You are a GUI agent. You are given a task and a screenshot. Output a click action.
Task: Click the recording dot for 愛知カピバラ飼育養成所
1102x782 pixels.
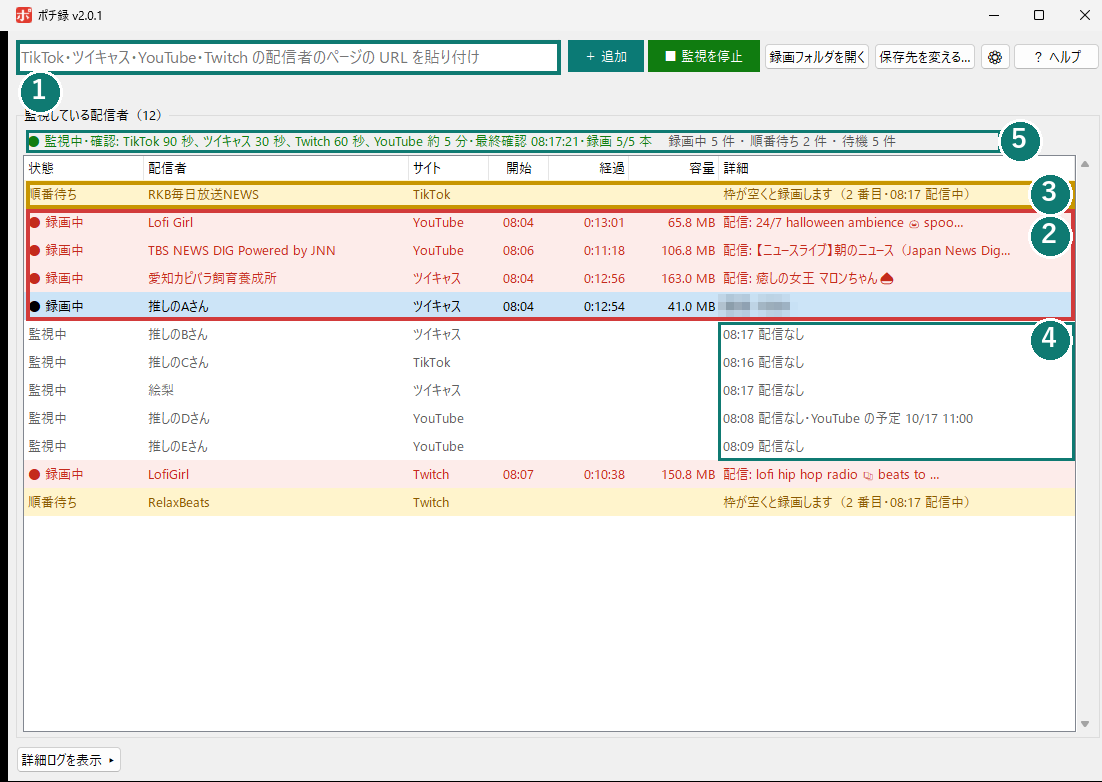click(34, 279)
